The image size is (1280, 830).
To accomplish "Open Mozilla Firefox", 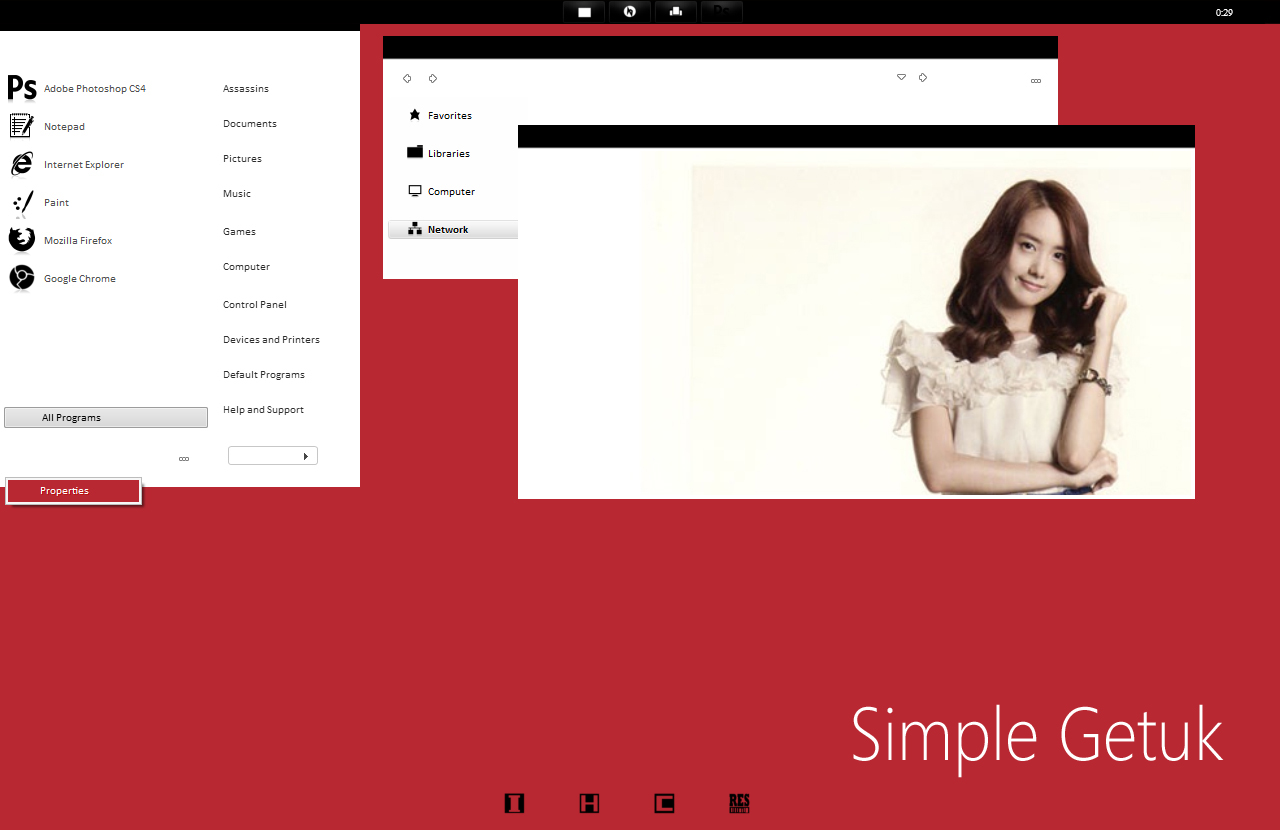I will (77, 240).
